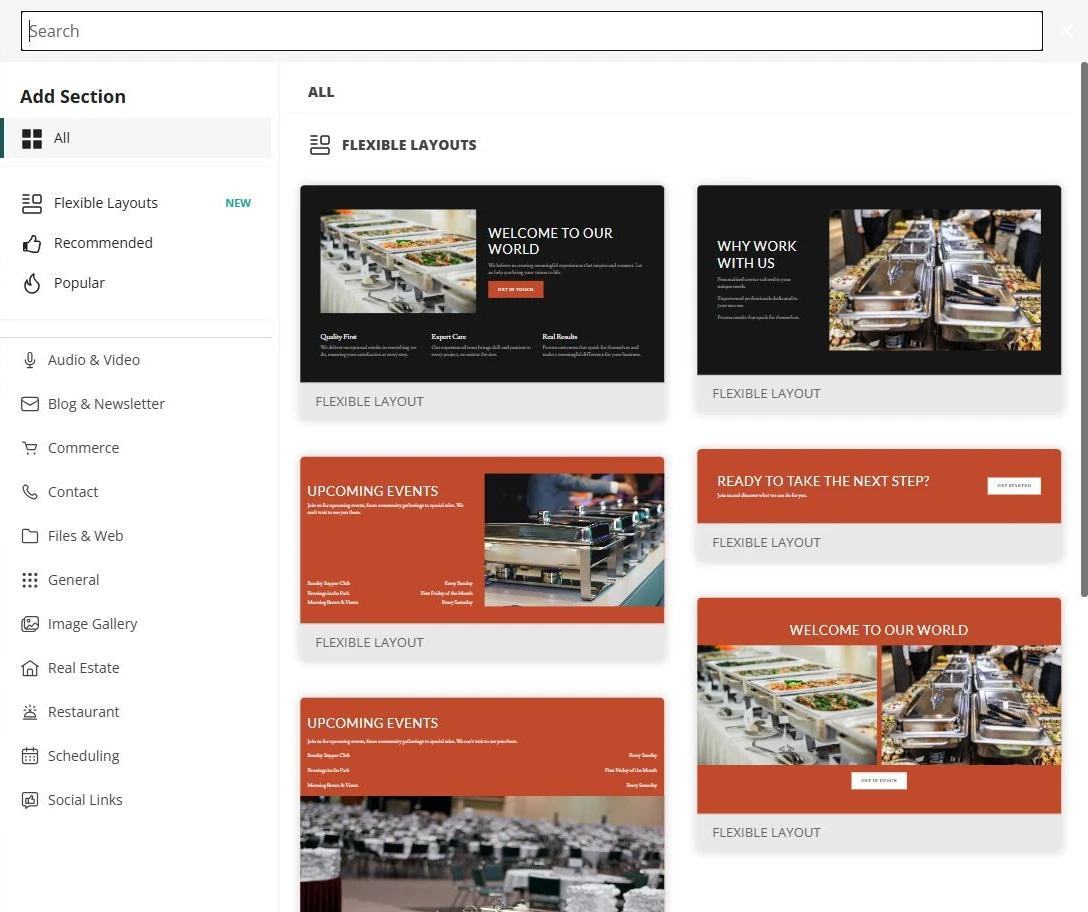Click Flexible Layout caption under side-image Upcoming Events
This screenshot has height=912, width=1088.
click(x=369, y=643)
